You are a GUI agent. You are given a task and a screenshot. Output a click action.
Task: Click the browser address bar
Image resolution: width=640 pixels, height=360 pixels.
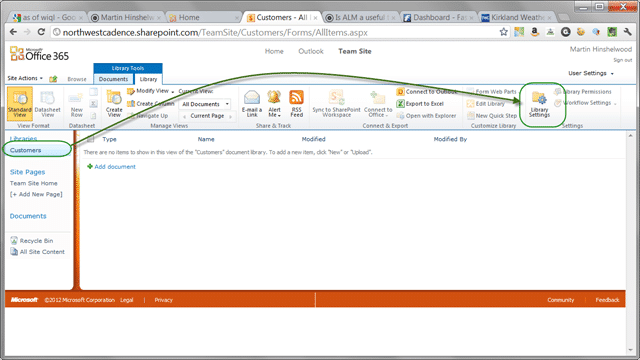(x=273, y=32)
